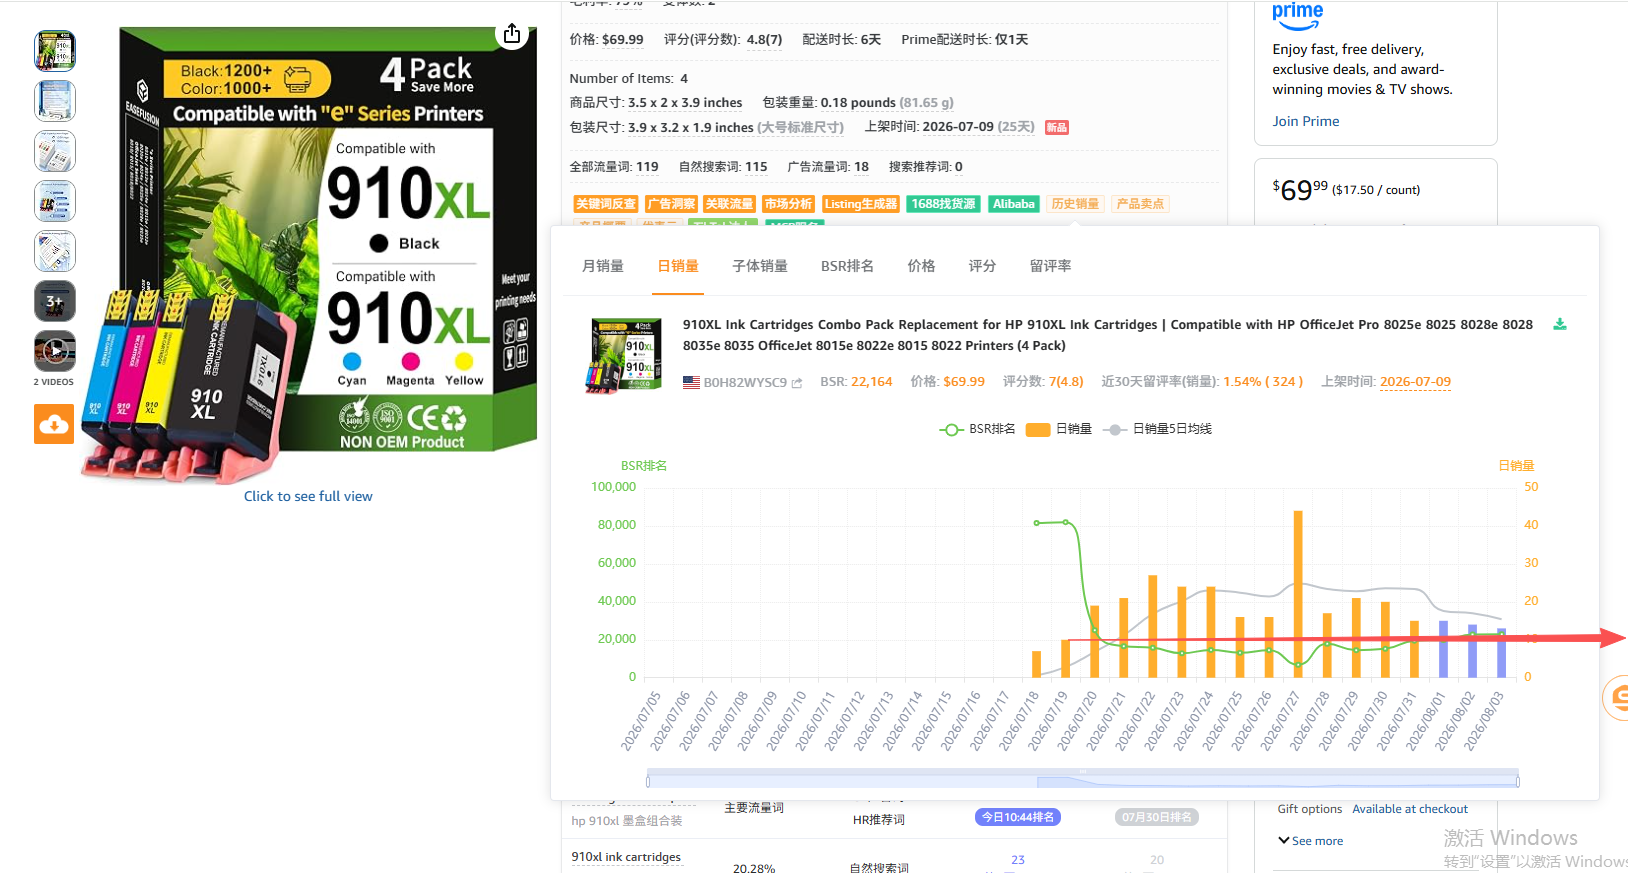
Task: Switch to the 评分 tab
Action: 982,266
